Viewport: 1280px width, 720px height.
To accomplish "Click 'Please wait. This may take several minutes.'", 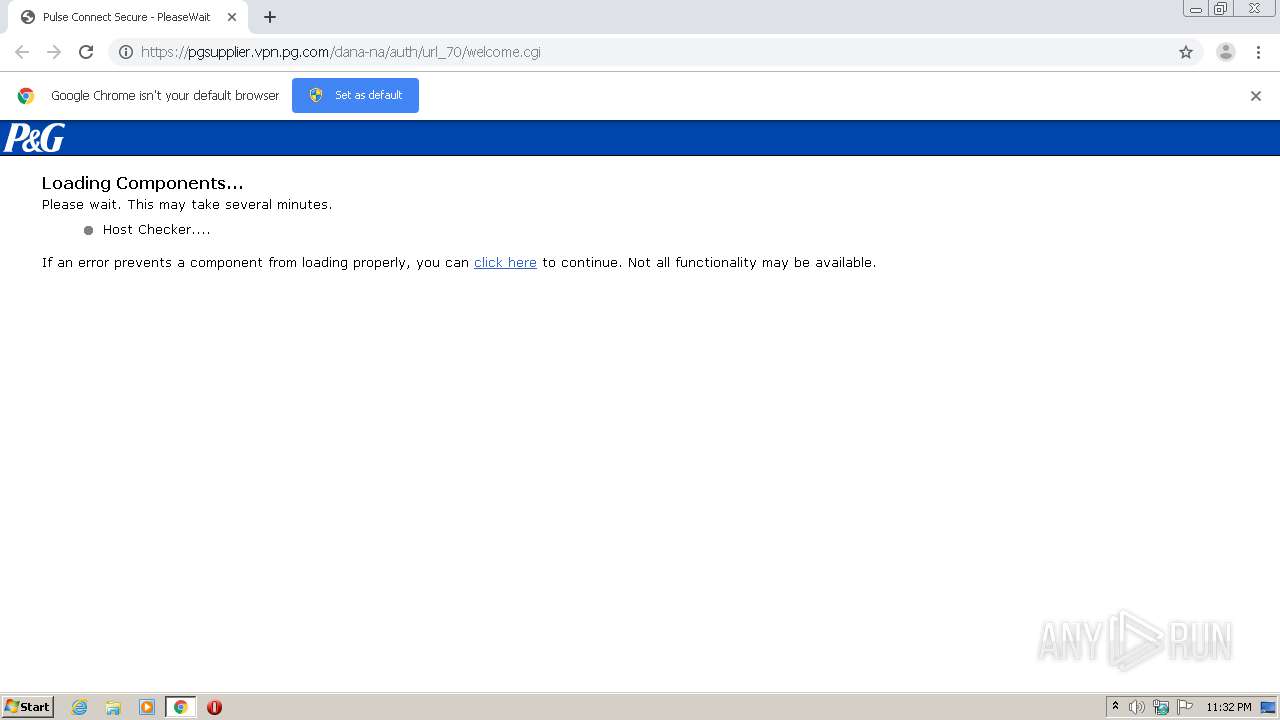I will tap(187, 204).
